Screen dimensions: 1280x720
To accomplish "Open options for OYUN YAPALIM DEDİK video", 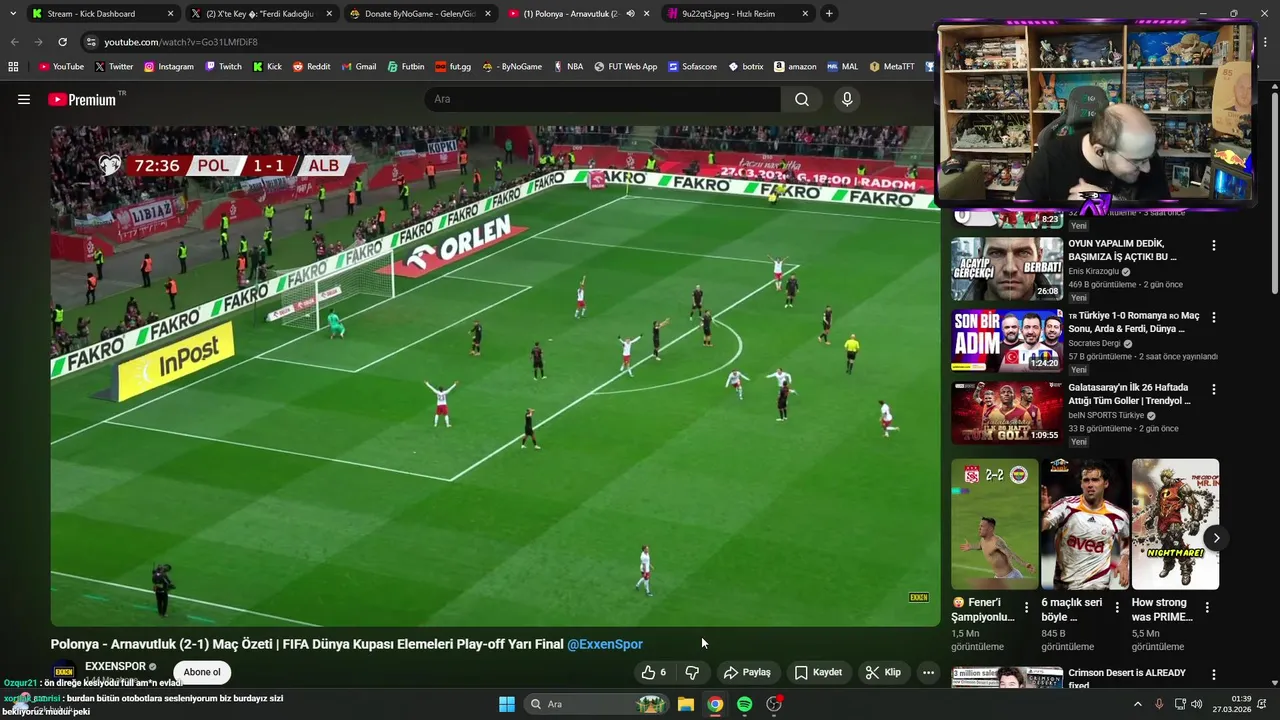I will coord(1214,245).
